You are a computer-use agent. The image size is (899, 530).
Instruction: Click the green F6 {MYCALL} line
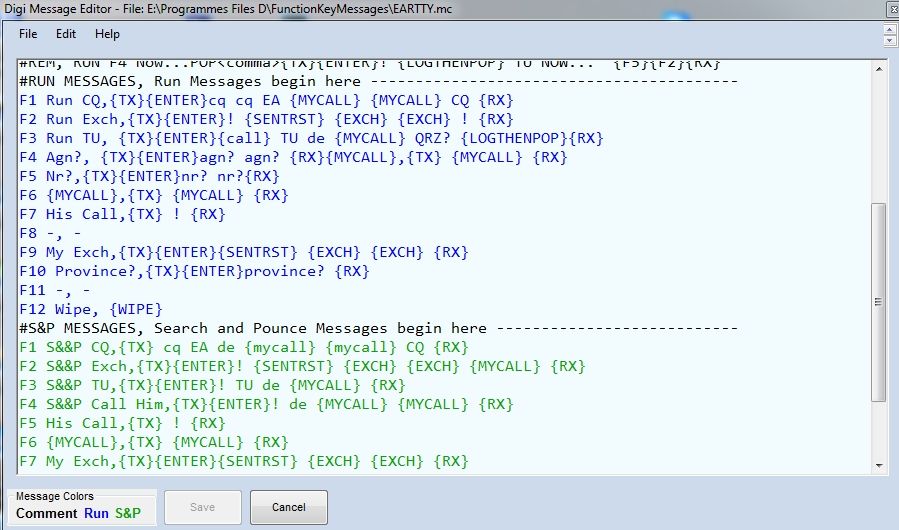154,442
